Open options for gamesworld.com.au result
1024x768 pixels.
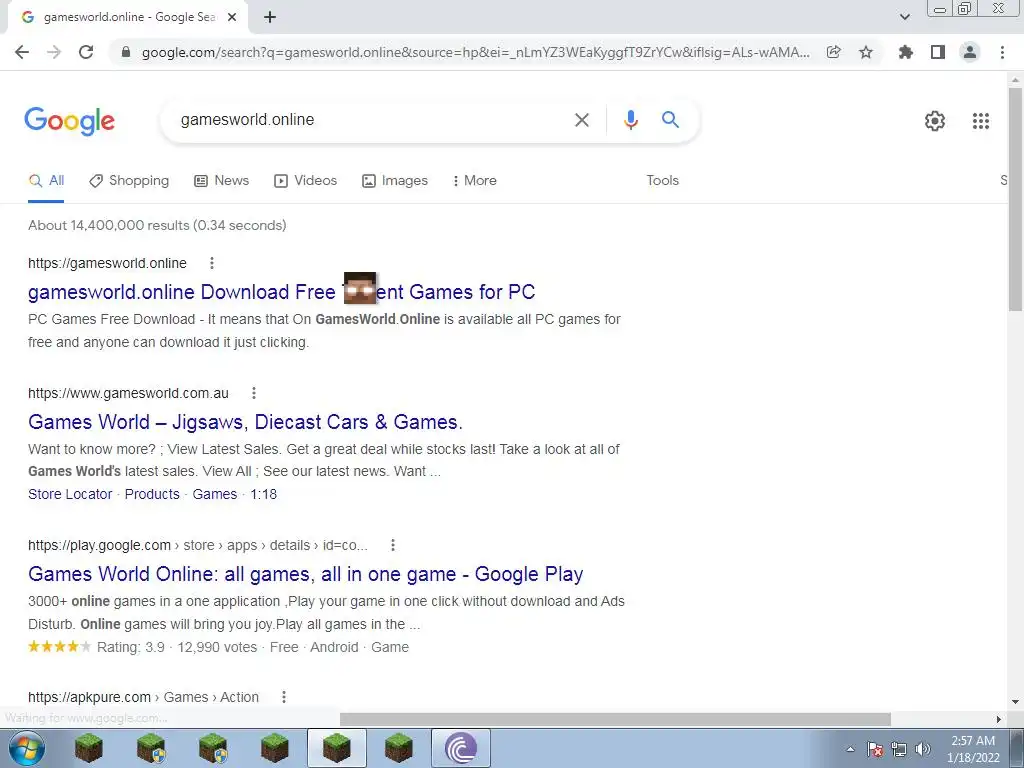(x=254, y=393)
